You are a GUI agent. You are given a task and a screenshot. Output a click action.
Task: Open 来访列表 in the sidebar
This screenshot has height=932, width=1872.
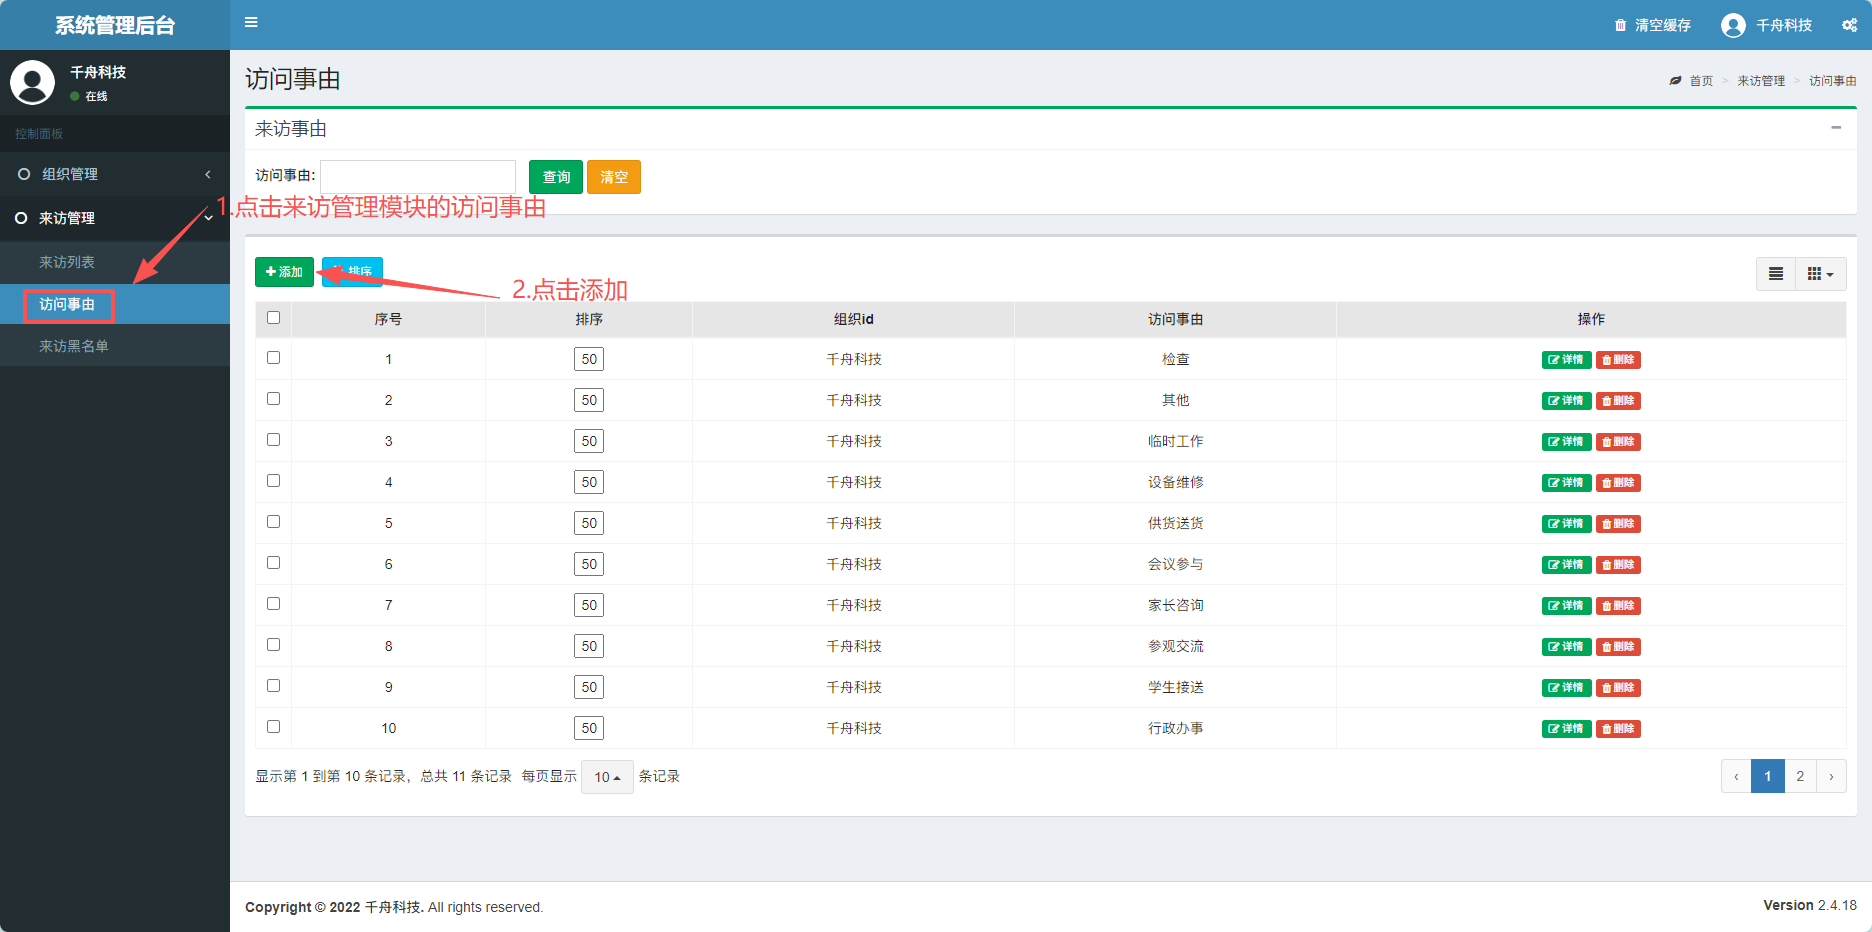point(67,262)
